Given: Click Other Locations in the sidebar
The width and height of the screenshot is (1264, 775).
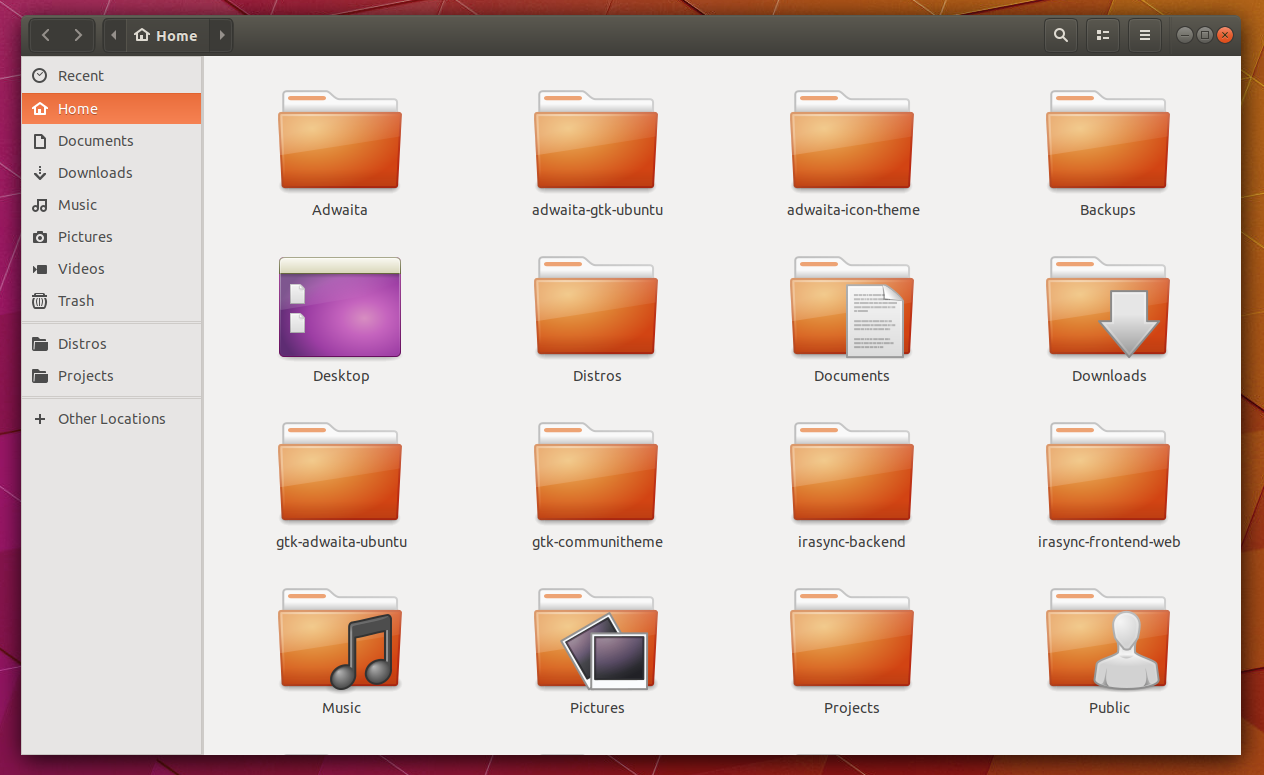Looking at the screenshot, I should pyautogui.click(x=111, y=419).
